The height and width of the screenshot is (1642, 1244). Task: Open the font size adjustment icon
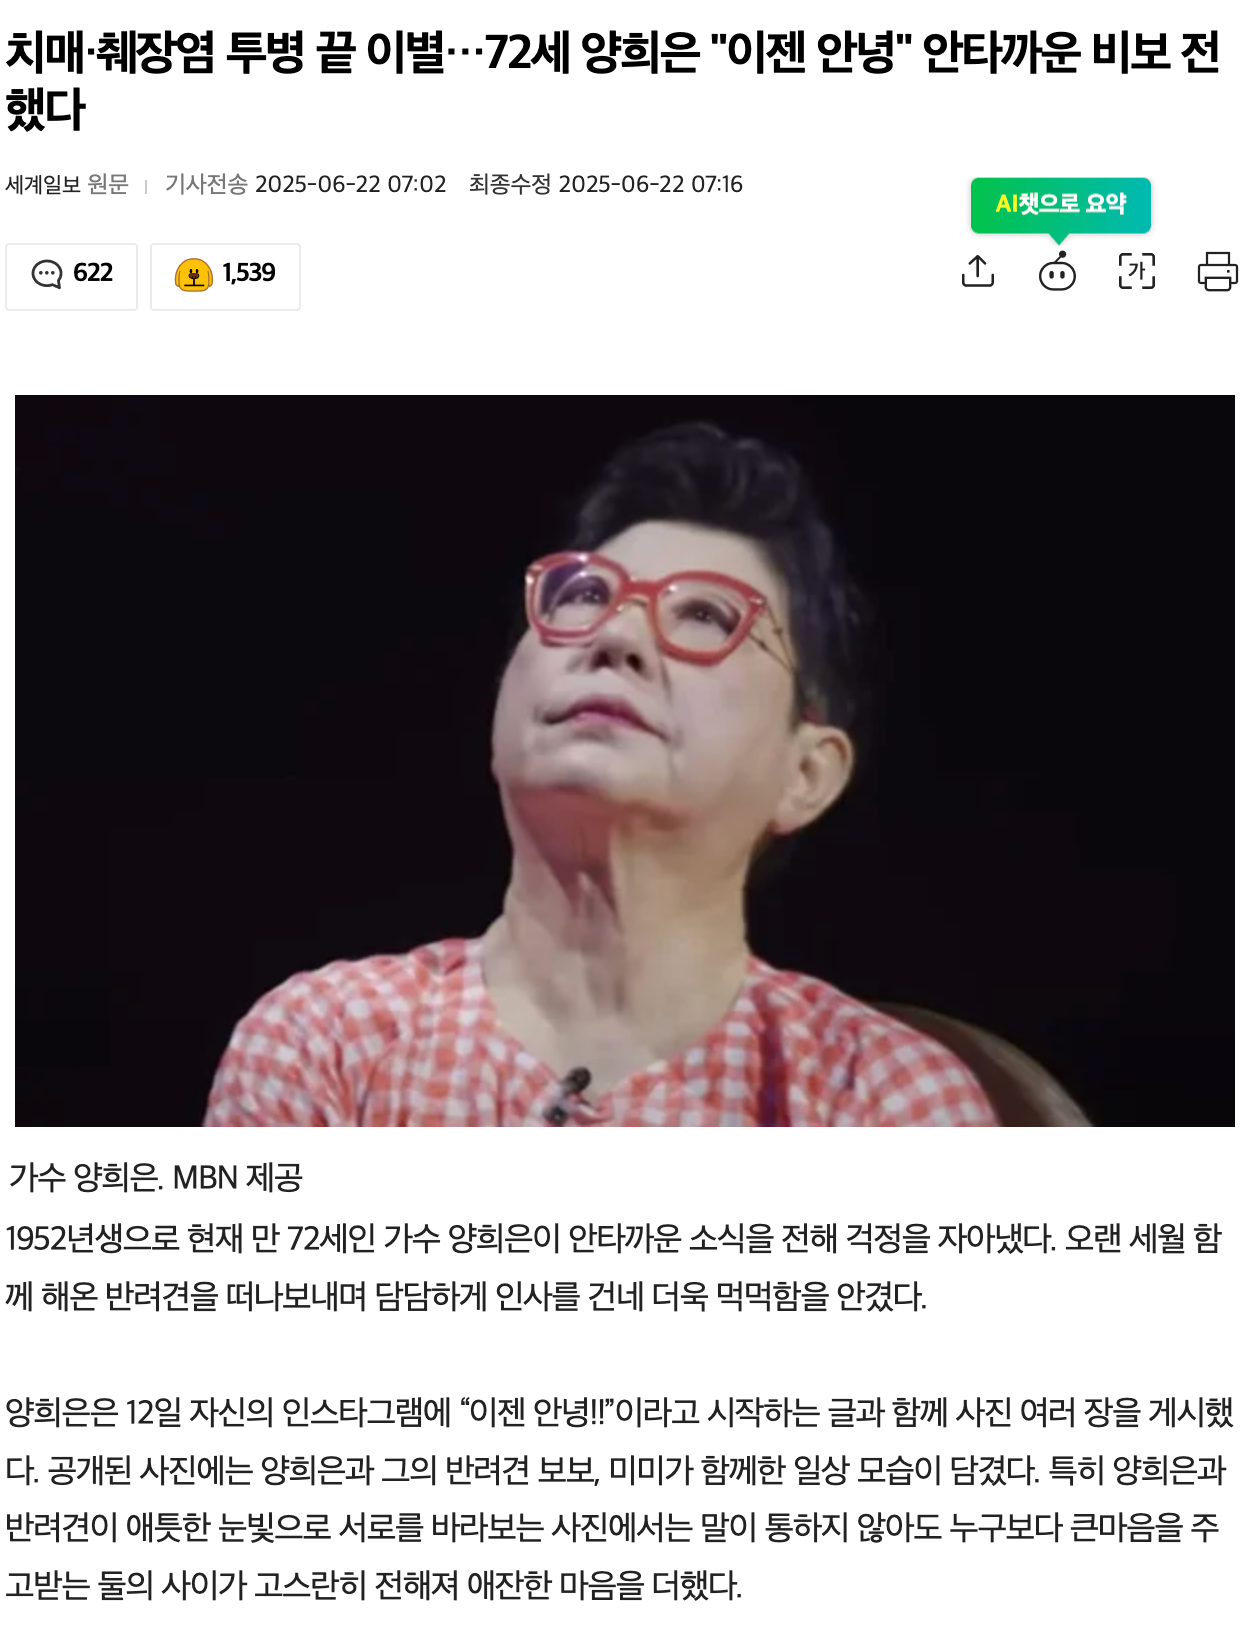(1136, 271)
